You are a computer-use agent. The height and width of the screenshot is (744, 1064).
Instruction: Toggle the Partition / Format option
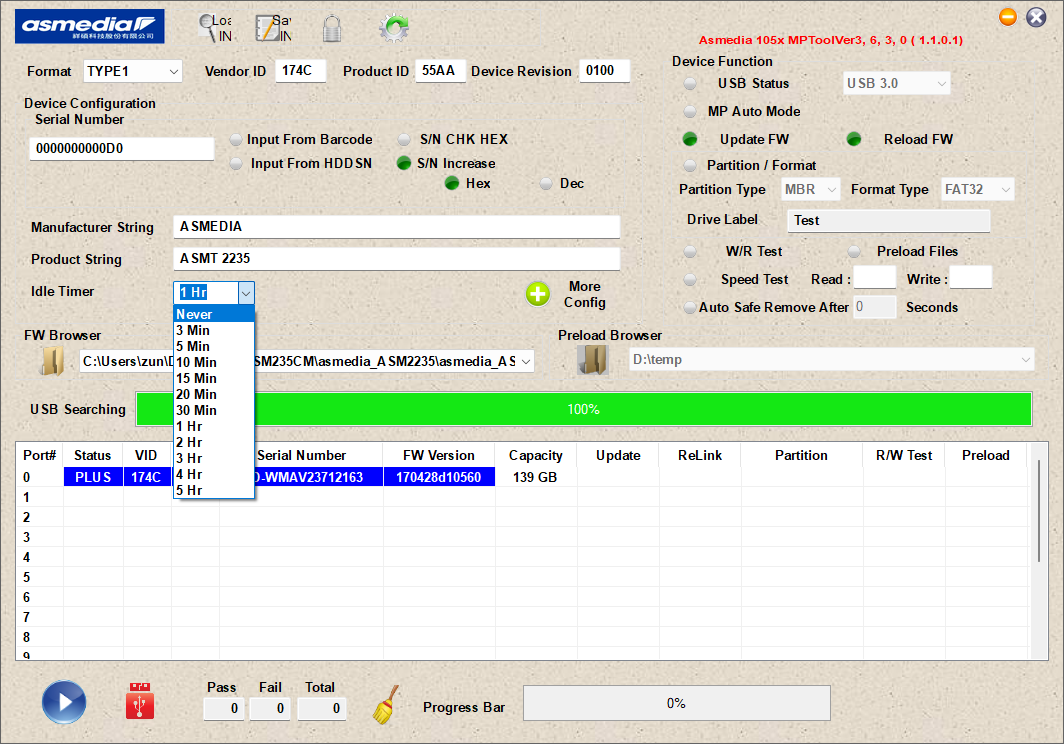[690, 165]
